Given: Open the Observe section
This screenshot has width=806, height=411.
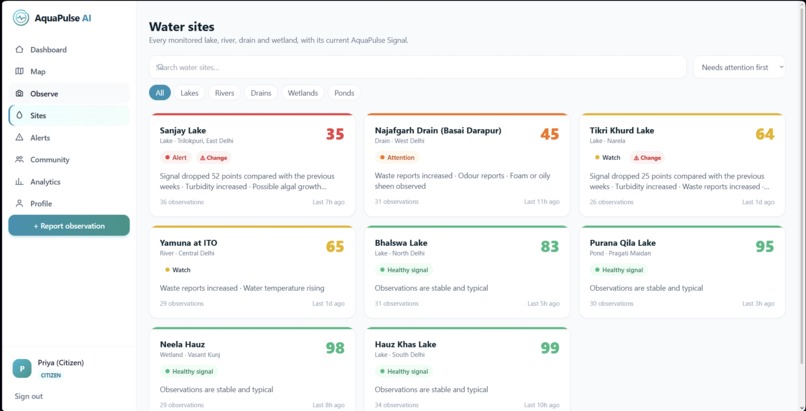Looking at the screenshot, I should tap(69, 94).
